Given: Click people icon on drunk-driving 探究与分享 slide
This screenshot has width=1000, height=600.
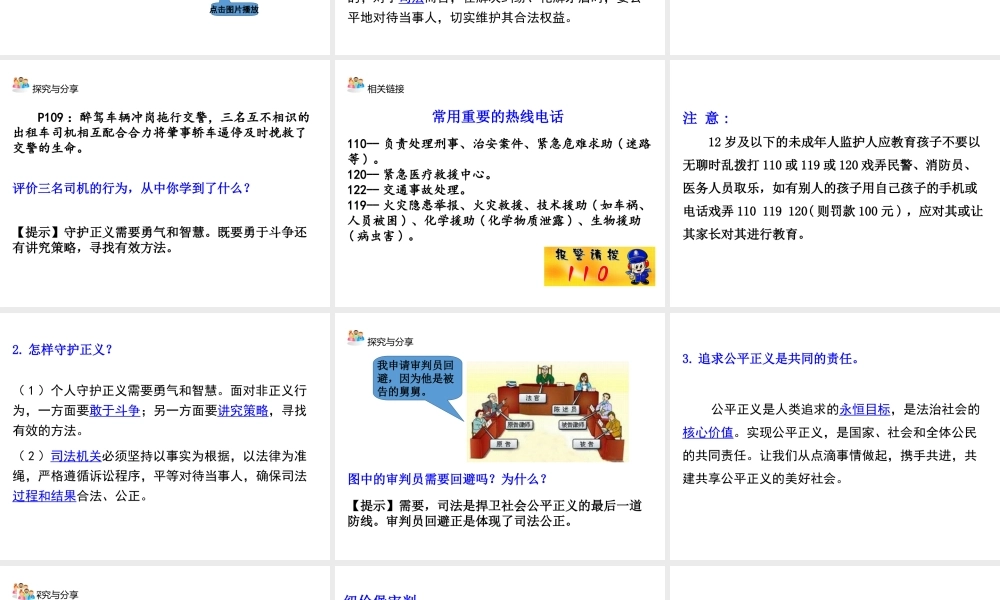Looking at the screenshot, I should [x=21, y=85].
